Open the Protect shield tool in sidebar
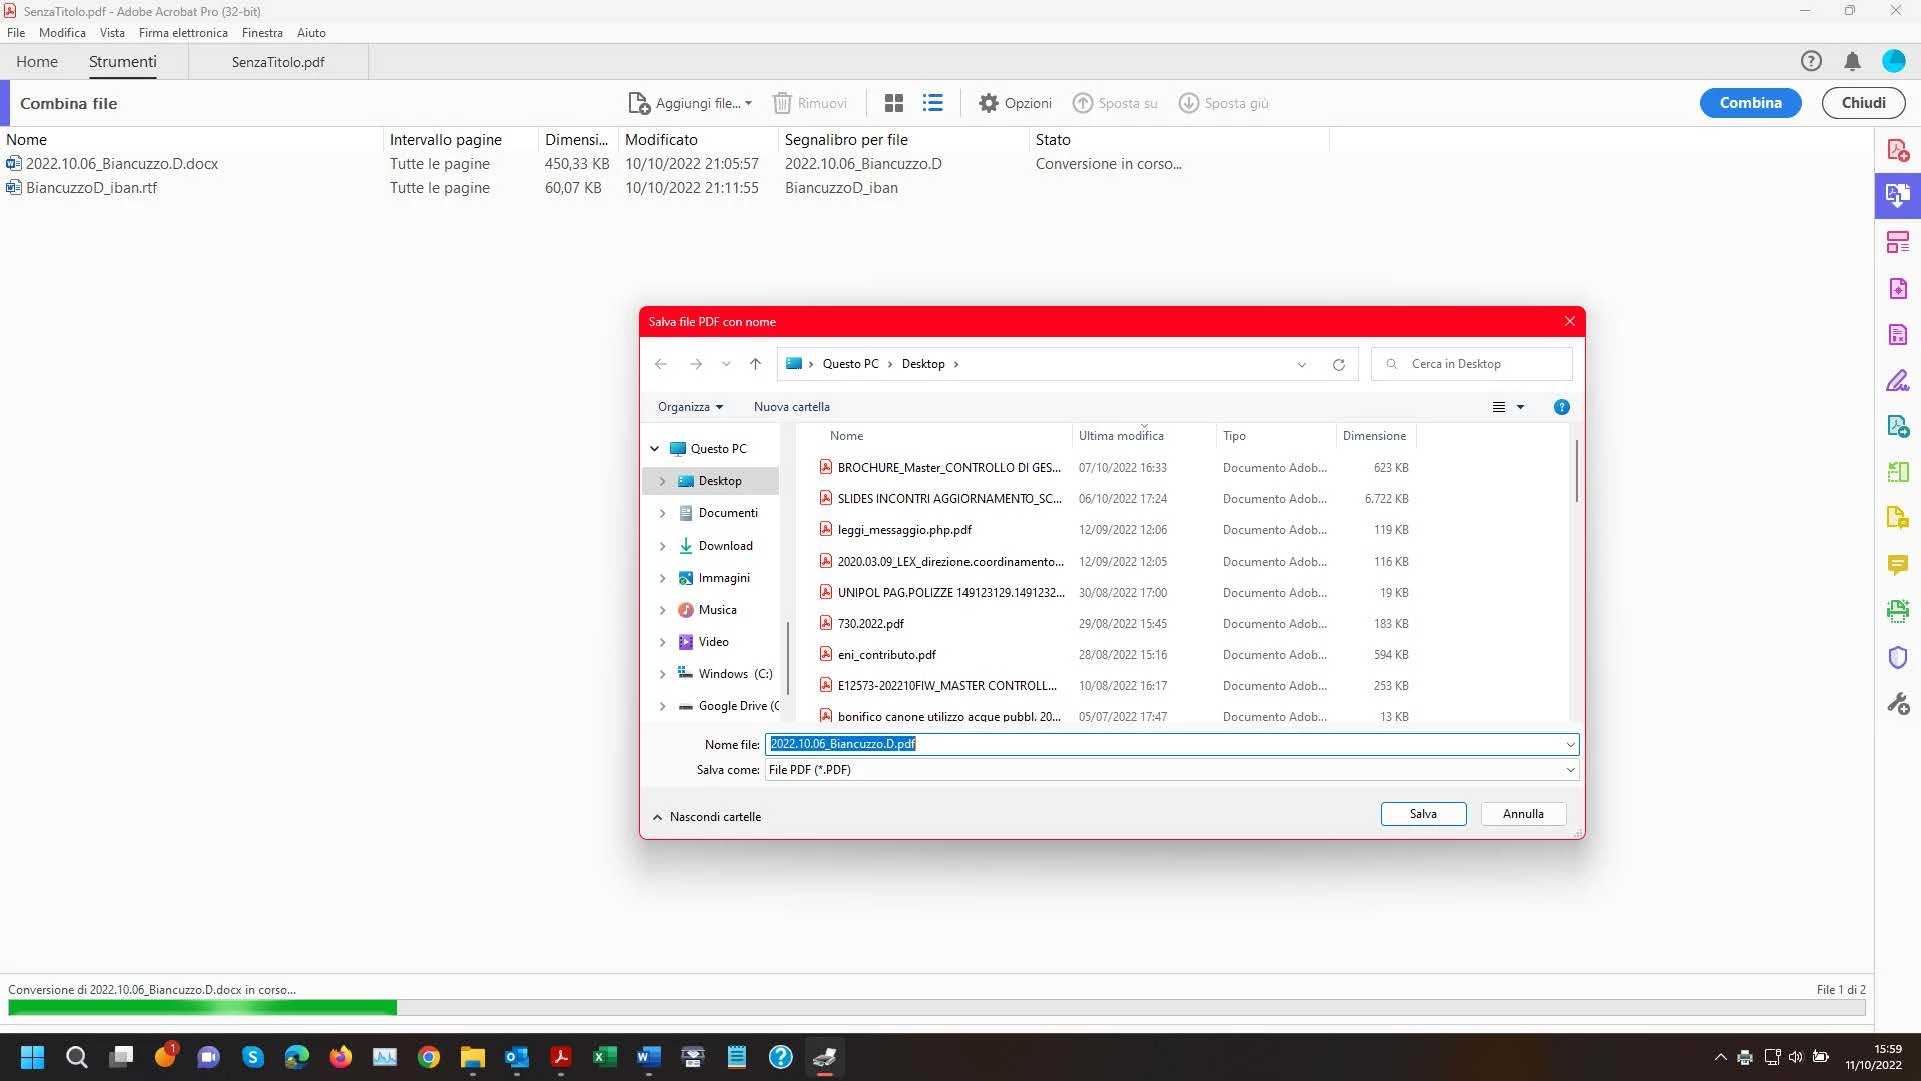This screenshot has width=1921, height=1081. click(1897, 657)
